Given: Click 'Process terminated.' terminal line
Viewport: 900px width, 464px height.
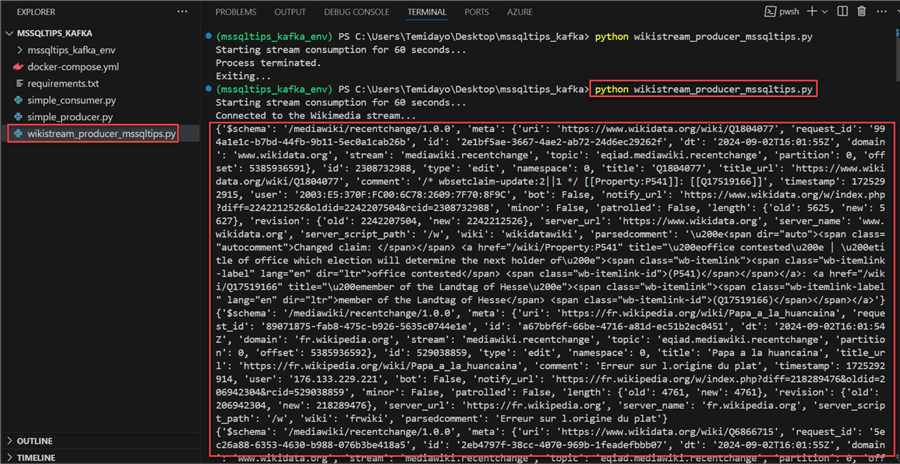Looking at the screenshot, I should tap(268, 63).
